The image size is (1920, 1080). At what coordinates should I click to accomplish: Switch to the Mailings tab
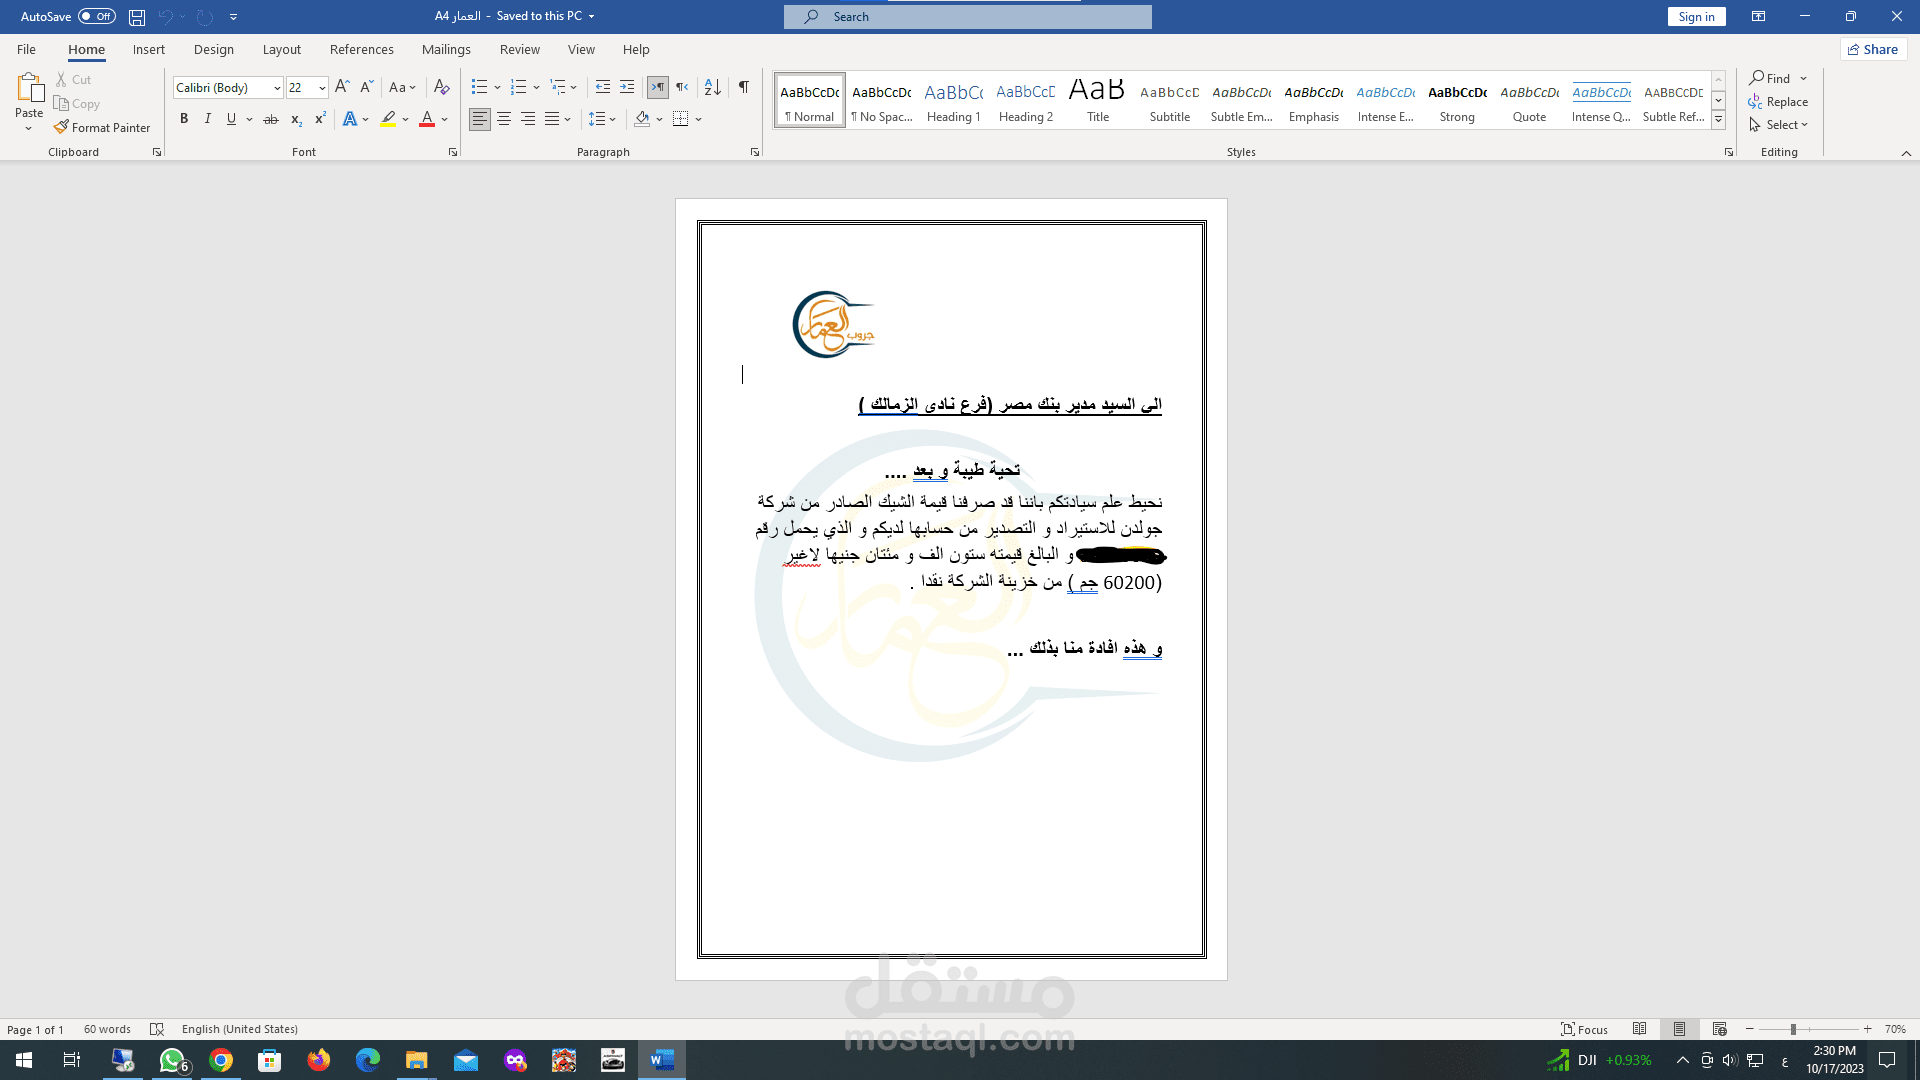pyautogui.click(x=446, y=49)
